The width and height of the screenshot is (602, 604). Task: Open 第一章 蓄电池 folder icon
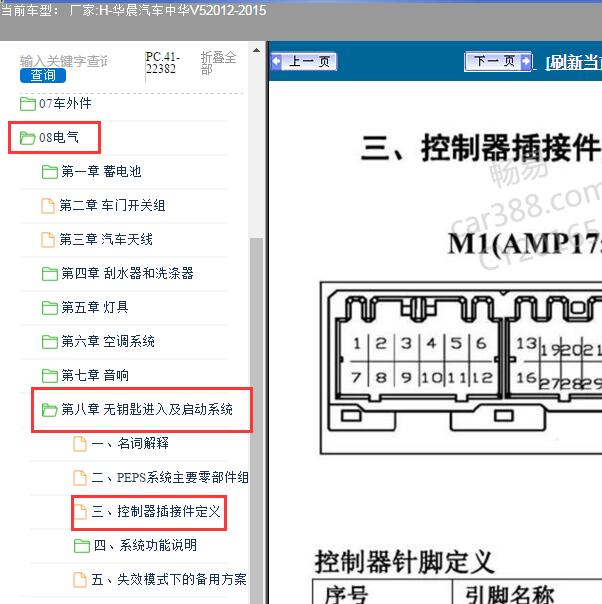(50, 171)
